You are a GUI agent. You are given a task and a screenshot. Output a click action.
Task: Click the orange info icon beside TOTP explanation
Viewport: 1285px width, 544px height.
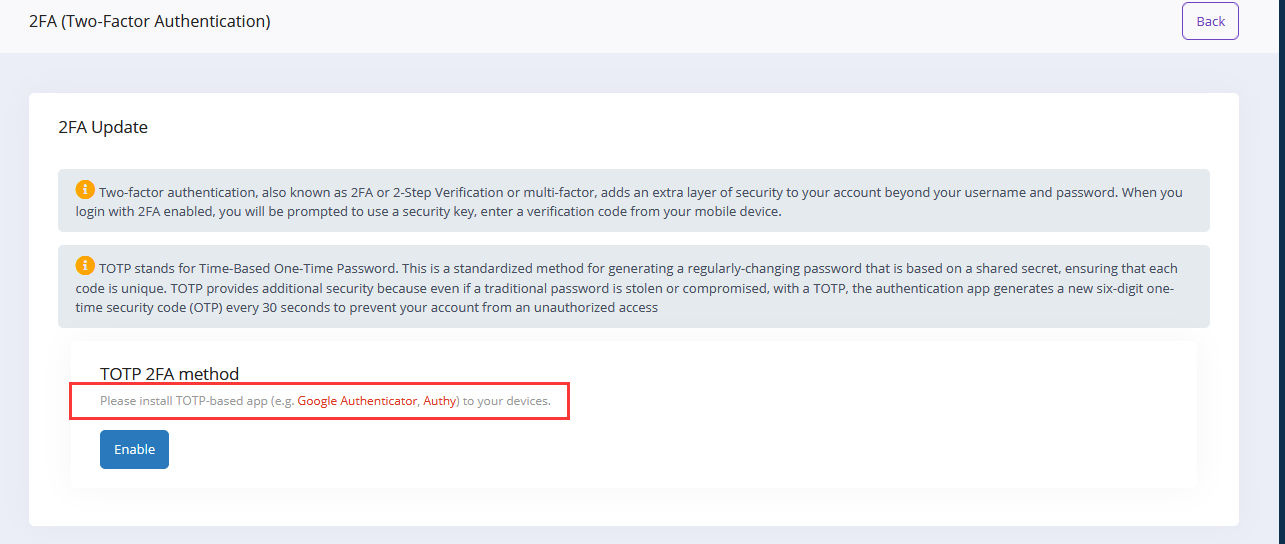pyautogui.click(x=85, y=265)
